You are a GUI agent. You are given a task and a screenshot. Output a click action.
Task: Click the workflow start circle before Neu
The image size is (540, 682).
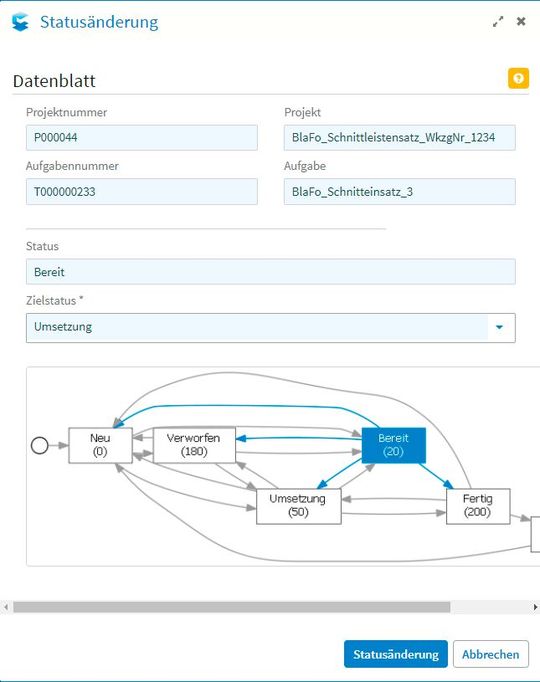(x=40, y=445)
